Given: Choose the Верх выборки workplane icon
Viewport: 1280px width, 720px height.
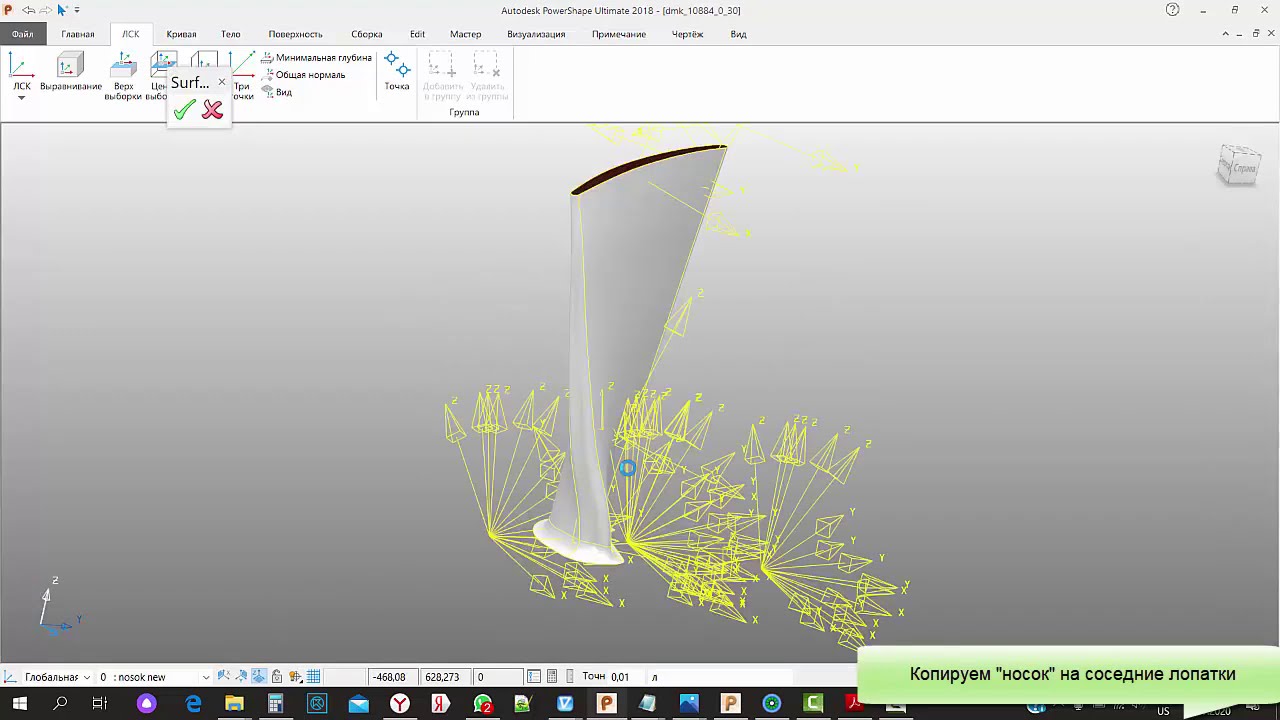Looking at the screenshot, I should pos(123,76).
